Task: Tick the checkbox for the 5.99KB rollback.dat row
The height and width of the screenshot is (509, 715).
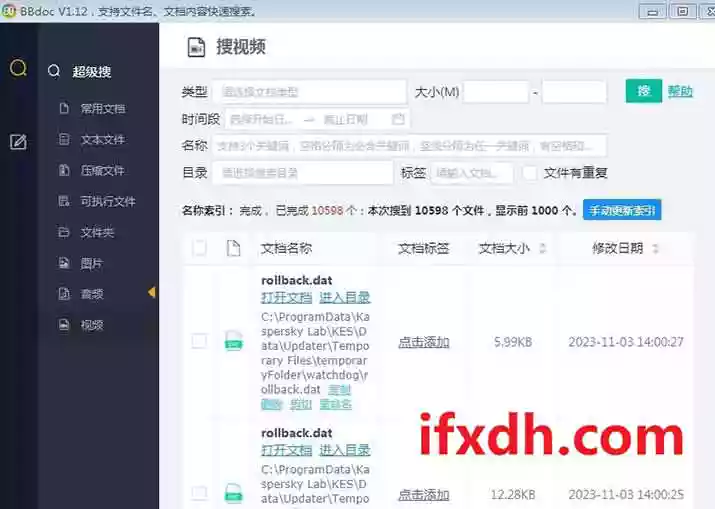Action: pos(199,341)
